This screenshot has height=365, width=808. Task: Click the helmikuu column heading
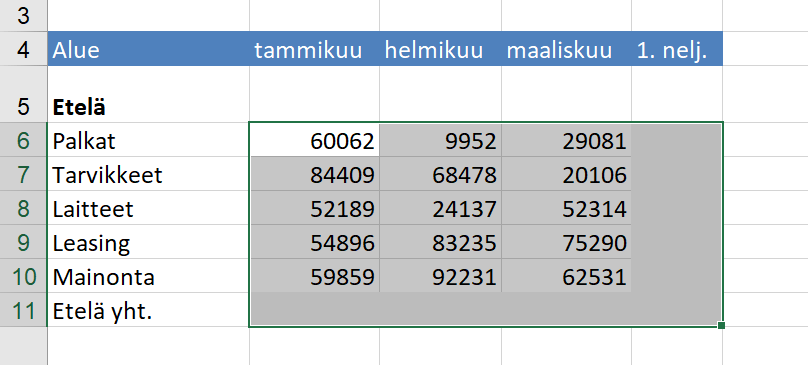point(440,48)
